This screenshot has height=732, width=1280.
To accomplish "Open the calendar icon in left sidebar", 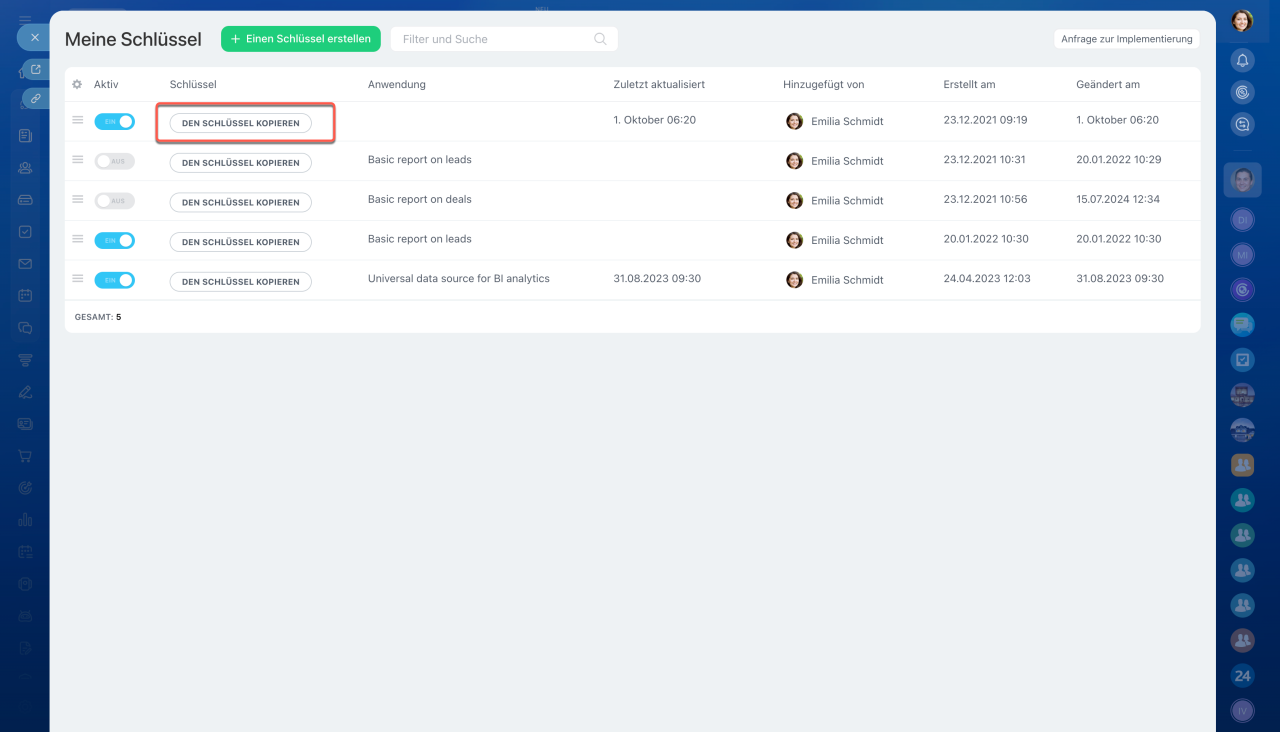I will [x=25, y=296].
